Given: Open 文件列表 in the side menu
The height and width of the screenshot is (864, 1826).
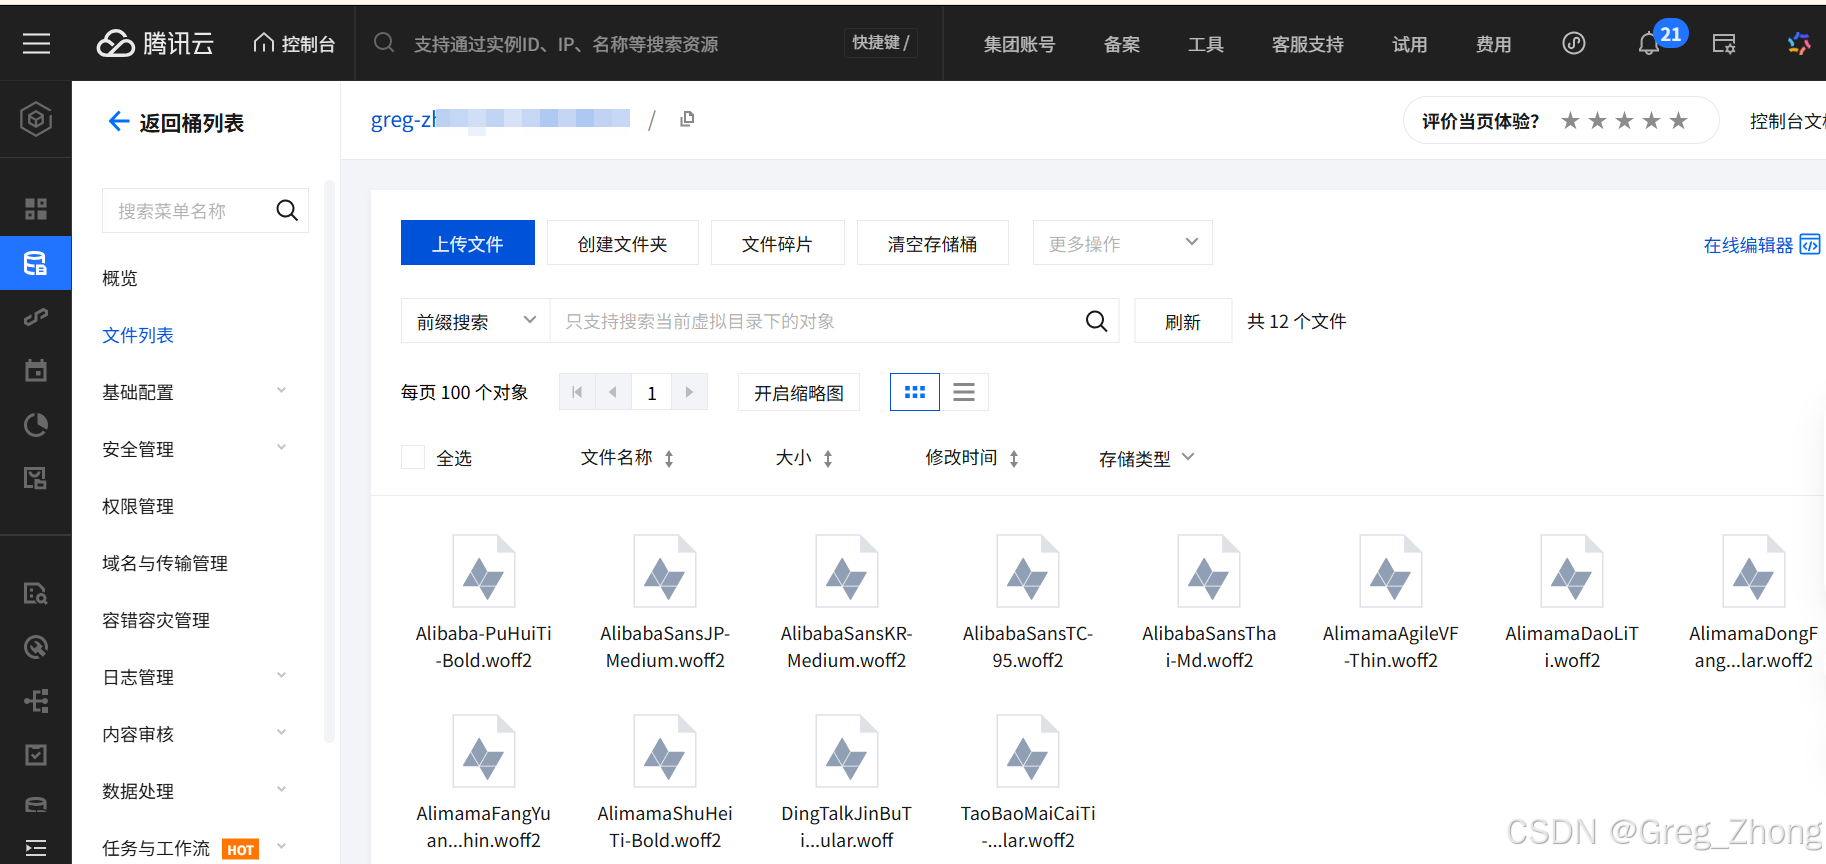Looking at the screenshot, I should pos(138,334).
